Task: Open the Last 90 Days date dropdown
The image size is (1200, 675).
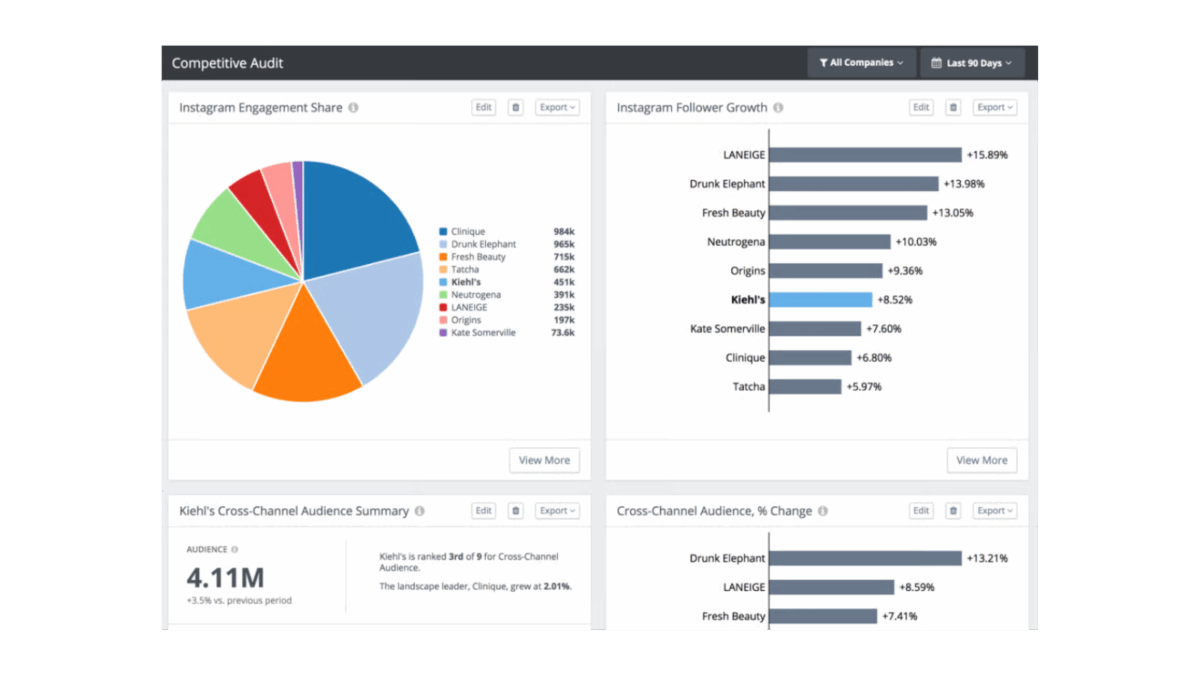Action: coord(971,62)
